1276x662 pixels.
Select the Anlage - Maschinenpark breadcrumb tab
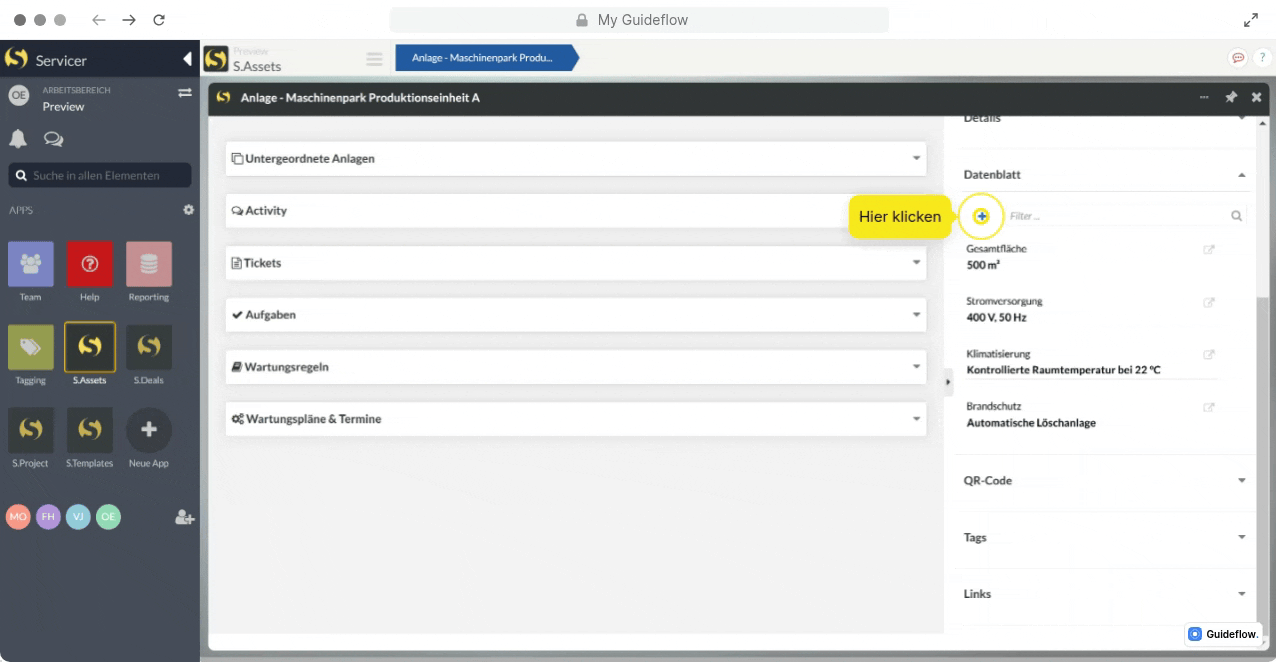click(x=484, y=58)
